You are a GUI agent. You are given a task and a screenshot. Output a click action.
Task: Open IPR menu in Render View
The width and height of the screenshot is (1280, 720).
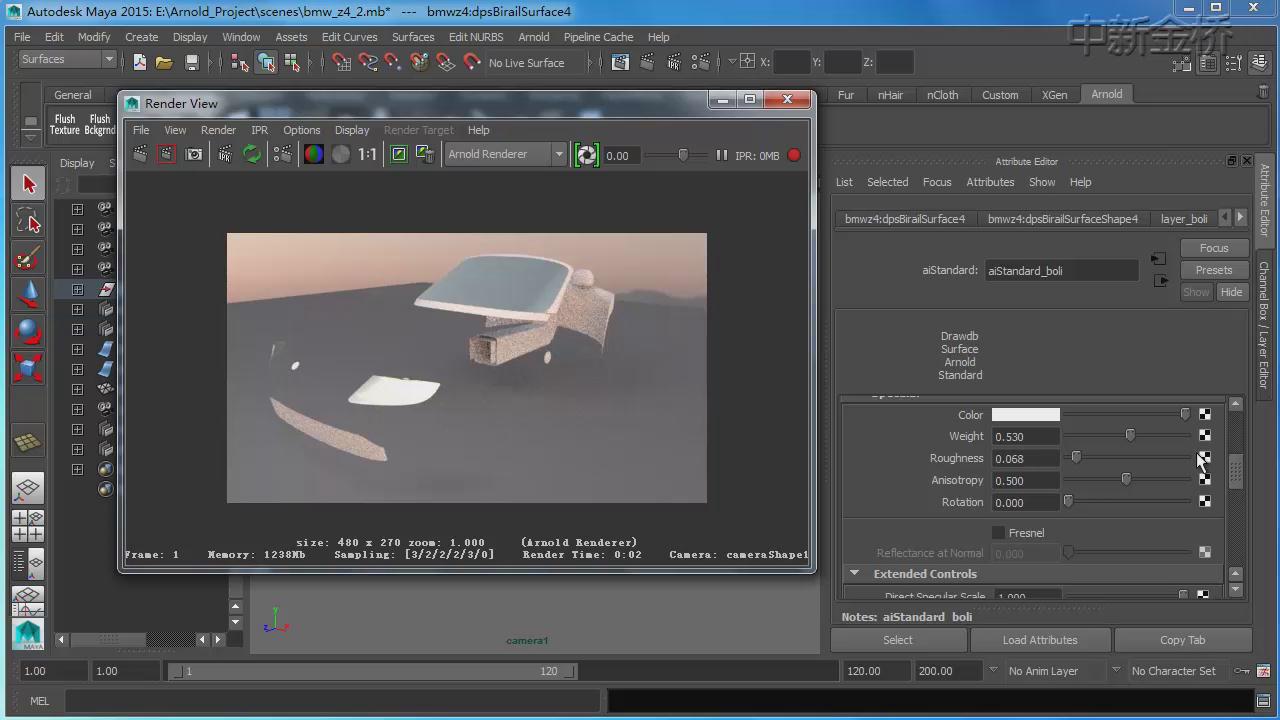click(x=259, y=130)
